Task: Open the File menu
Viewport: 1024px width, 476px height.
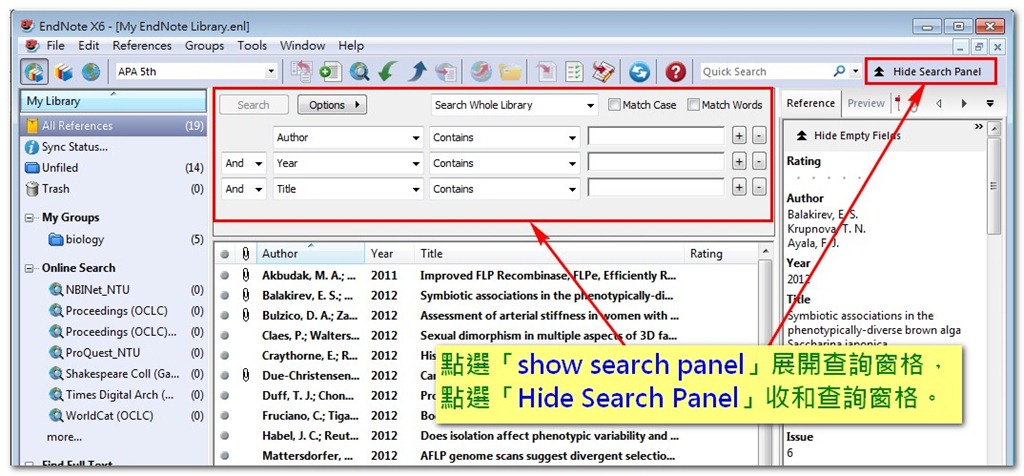Action: 56,46
